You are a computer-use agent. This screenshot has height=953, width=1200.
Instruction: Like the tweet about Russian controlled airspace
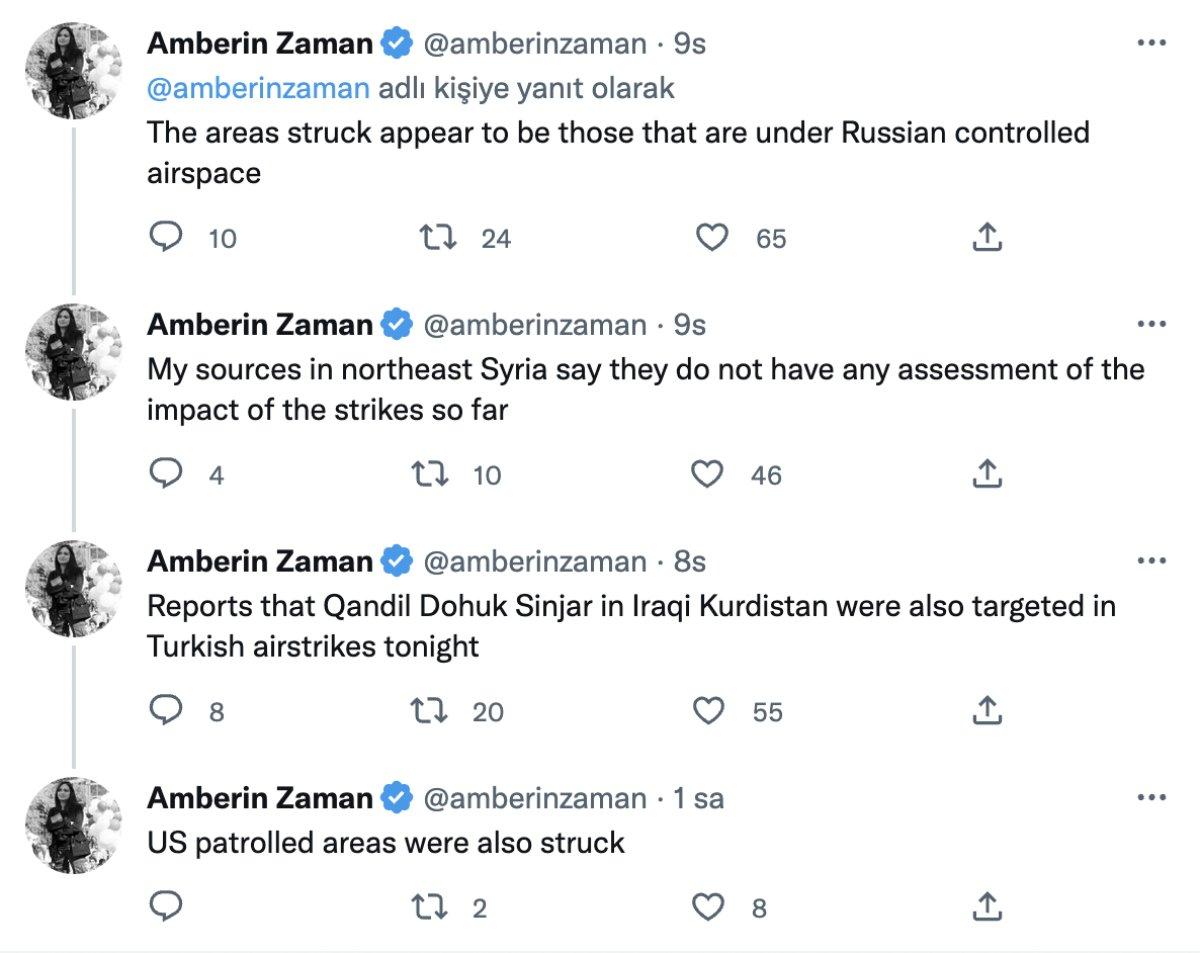711,237
